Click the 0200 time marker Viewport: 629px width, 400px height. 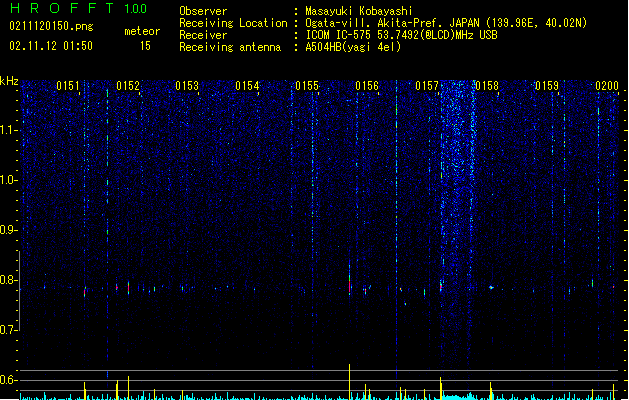pyautogui.click(x=607, y=86)
